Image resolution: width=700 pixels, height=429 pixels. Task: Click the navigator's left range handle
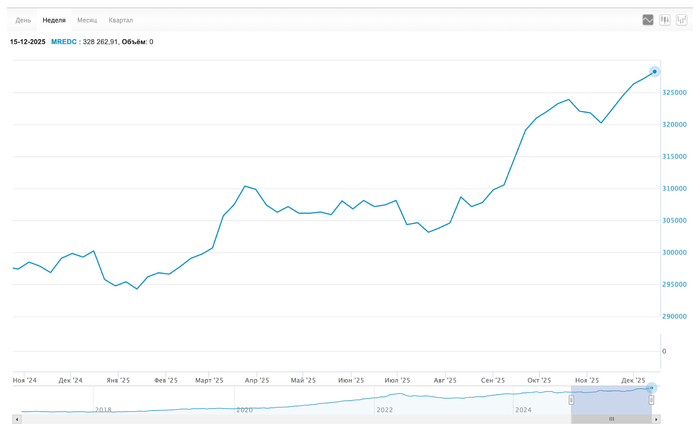572,400
